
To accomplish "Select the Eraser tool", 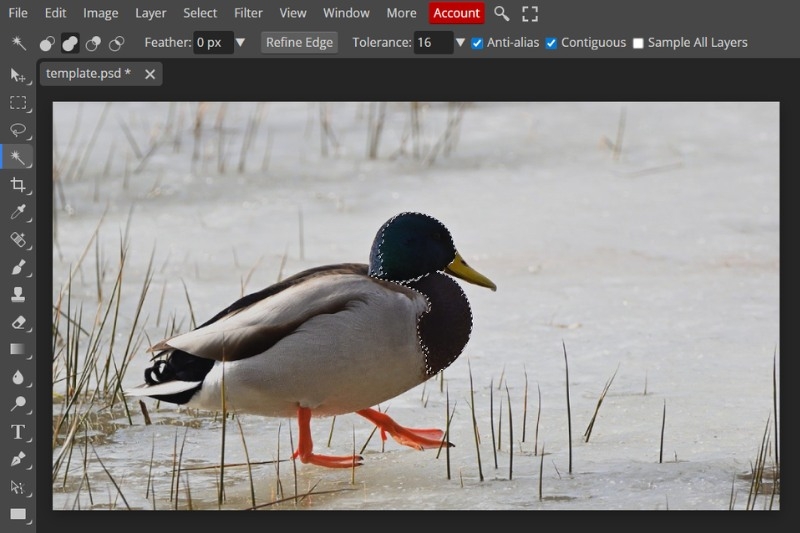I will point(18,322).
